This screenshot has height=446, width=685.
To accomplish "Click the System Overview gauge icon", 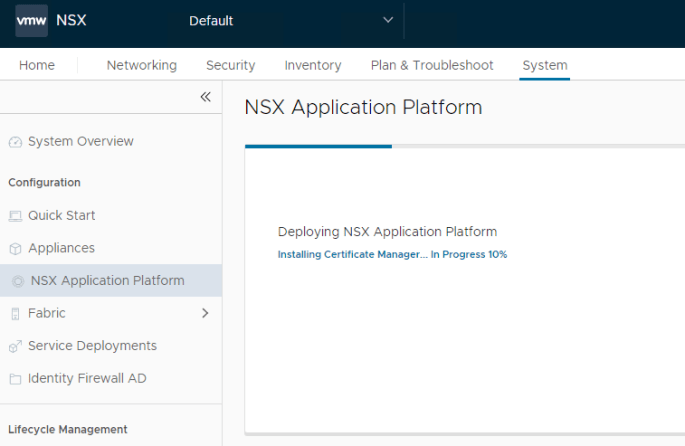I will click(x=15, y=142).
